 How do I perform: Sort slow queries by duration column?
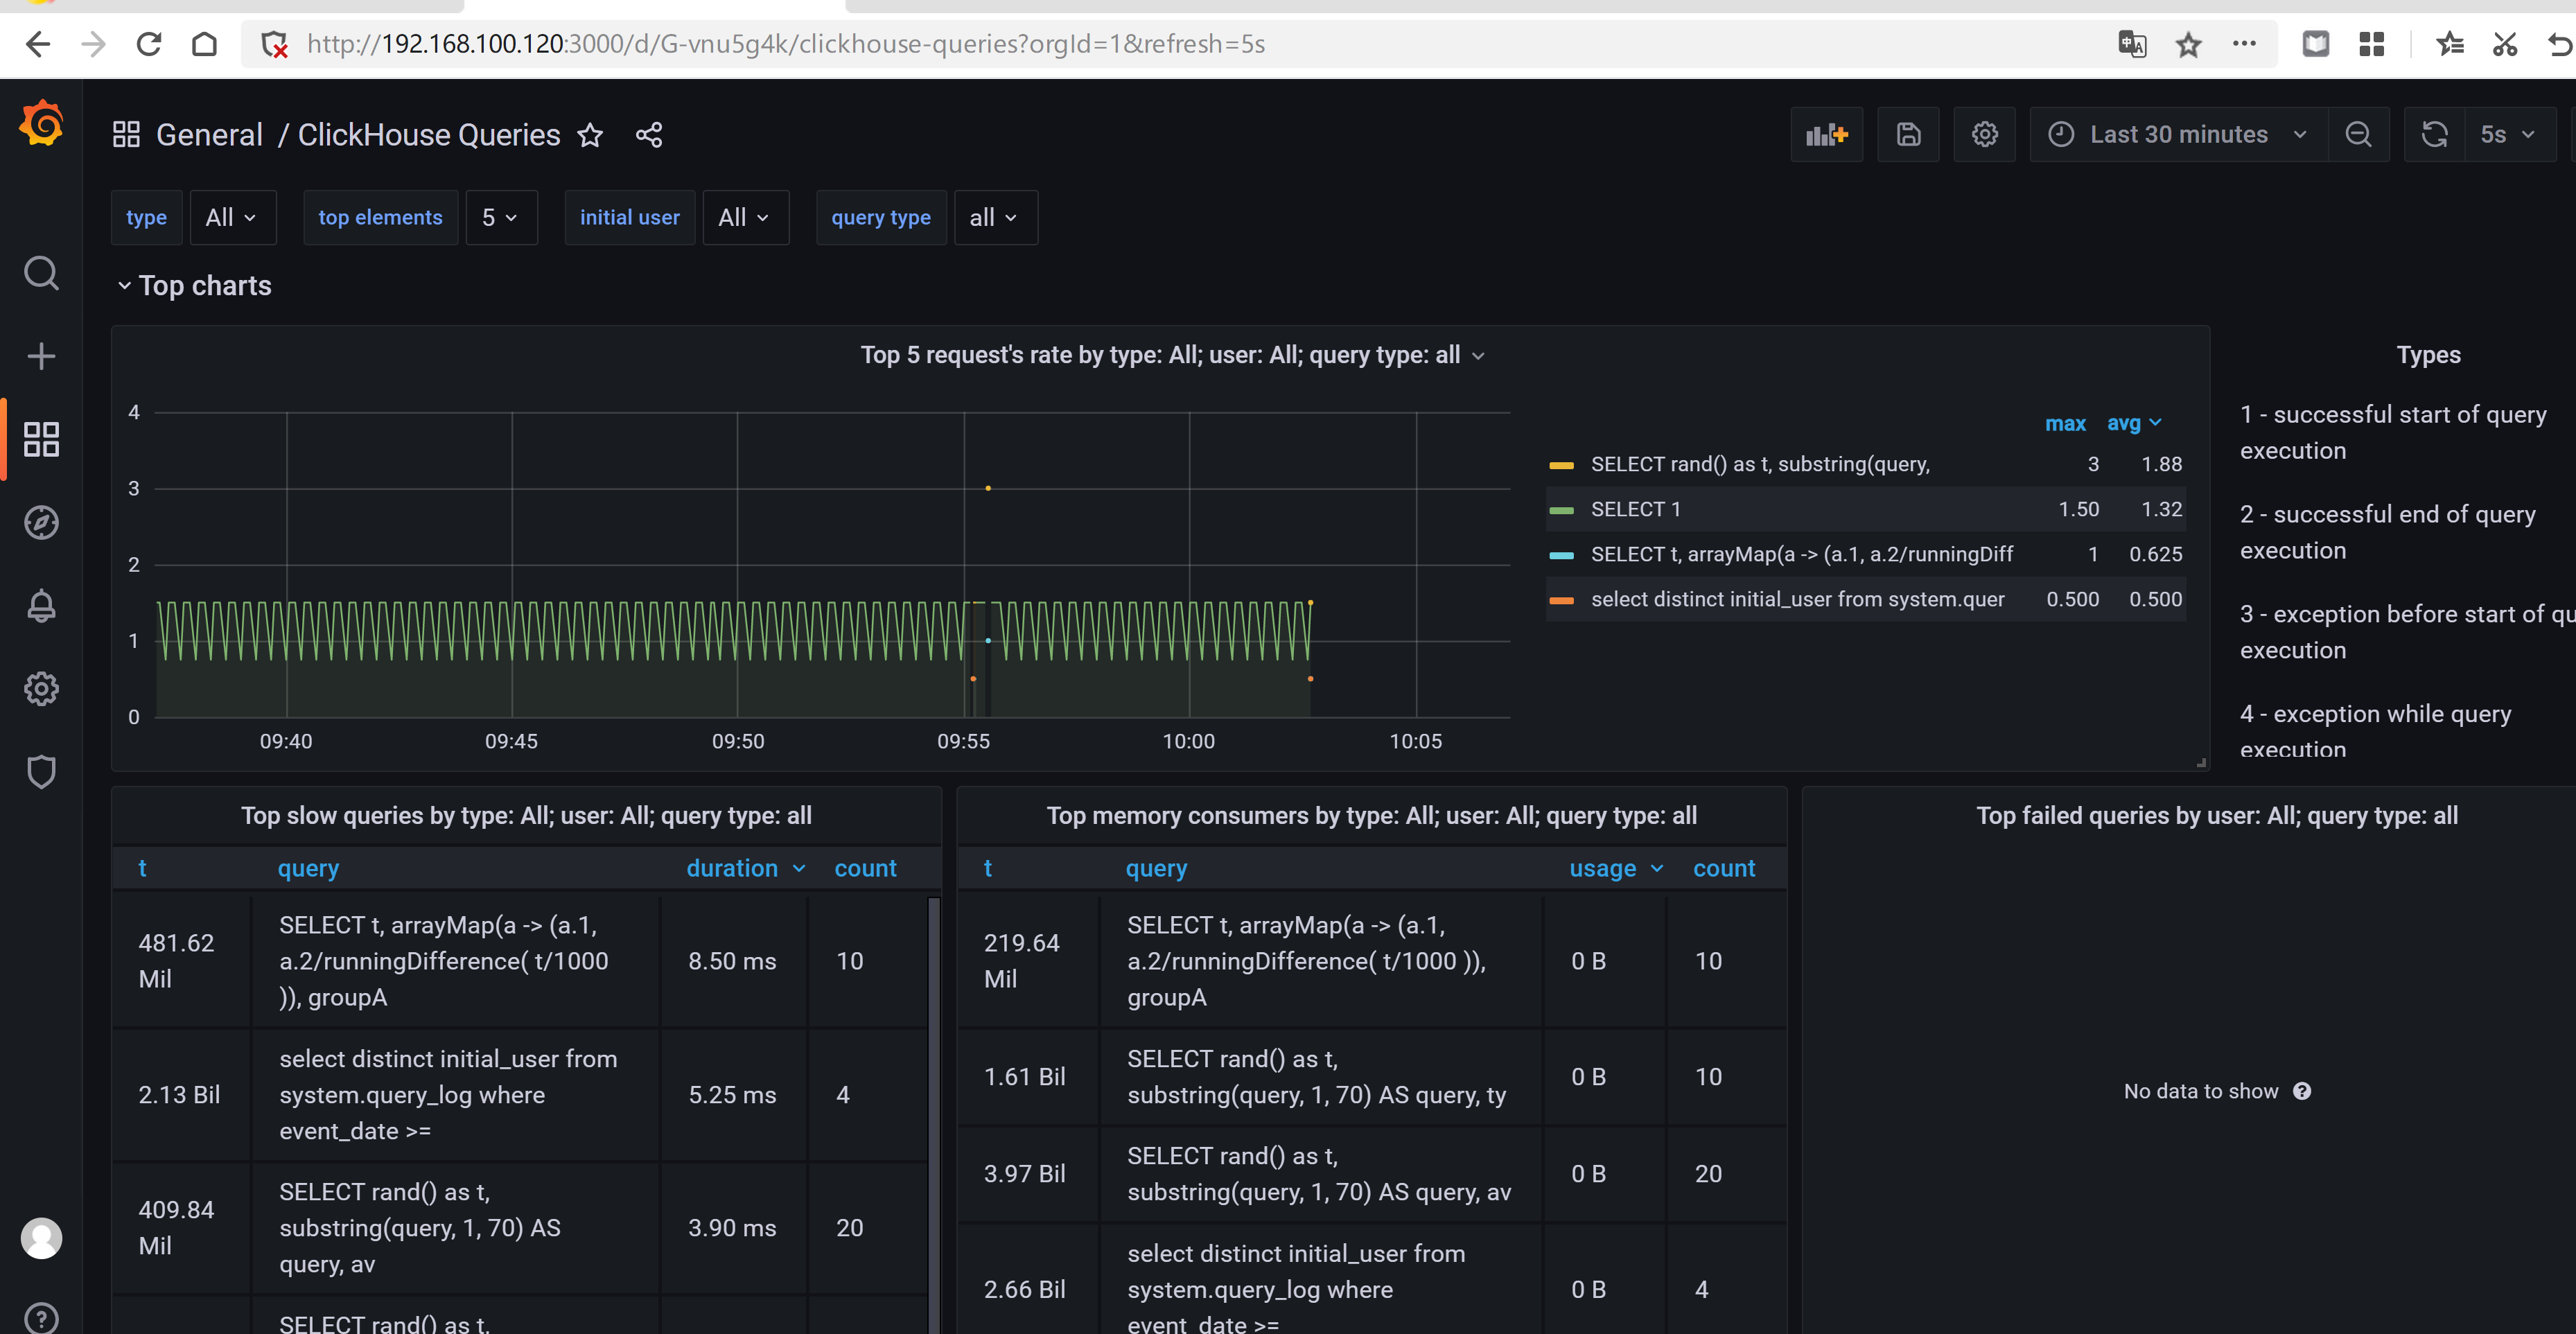click(x=745, y=868)
